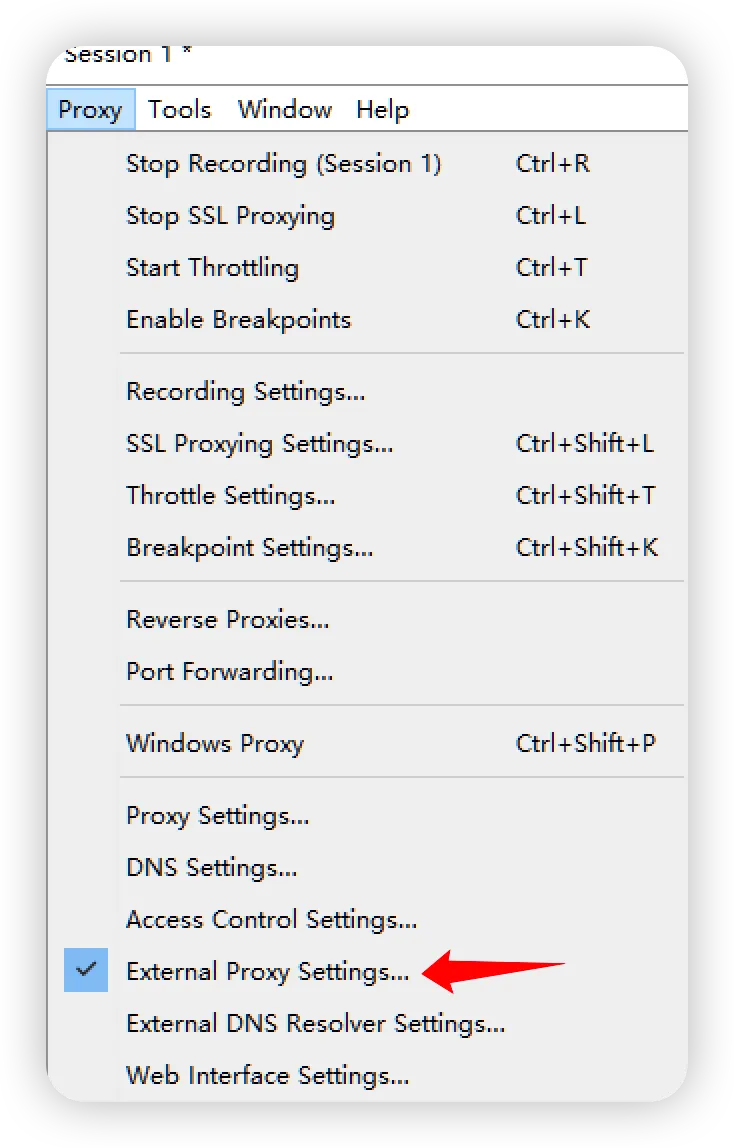The width and height of the screenshot is (734, 1148).
Task: Select Stop Recording (Session 1)
Action: (283, 163)
